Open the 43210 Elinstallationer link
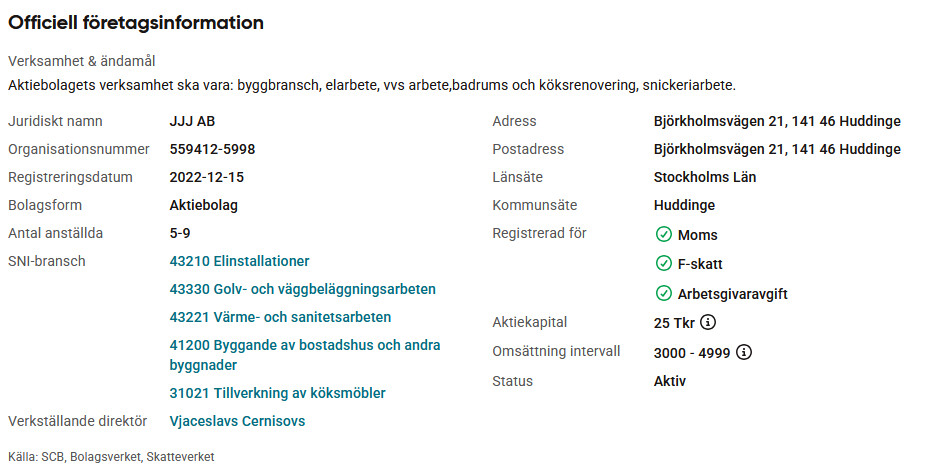The image size is (949, 469). click(239, 261)
